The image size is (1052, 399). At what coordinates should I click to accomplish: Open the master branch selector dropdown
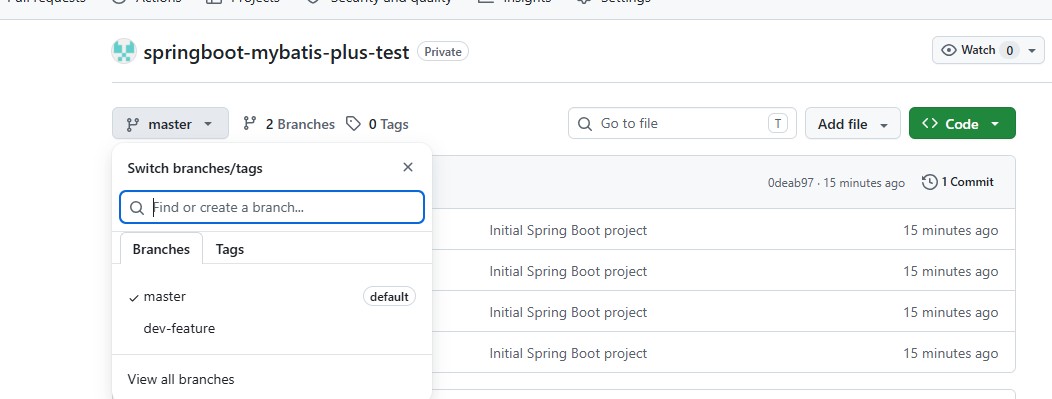pos(170,124)
